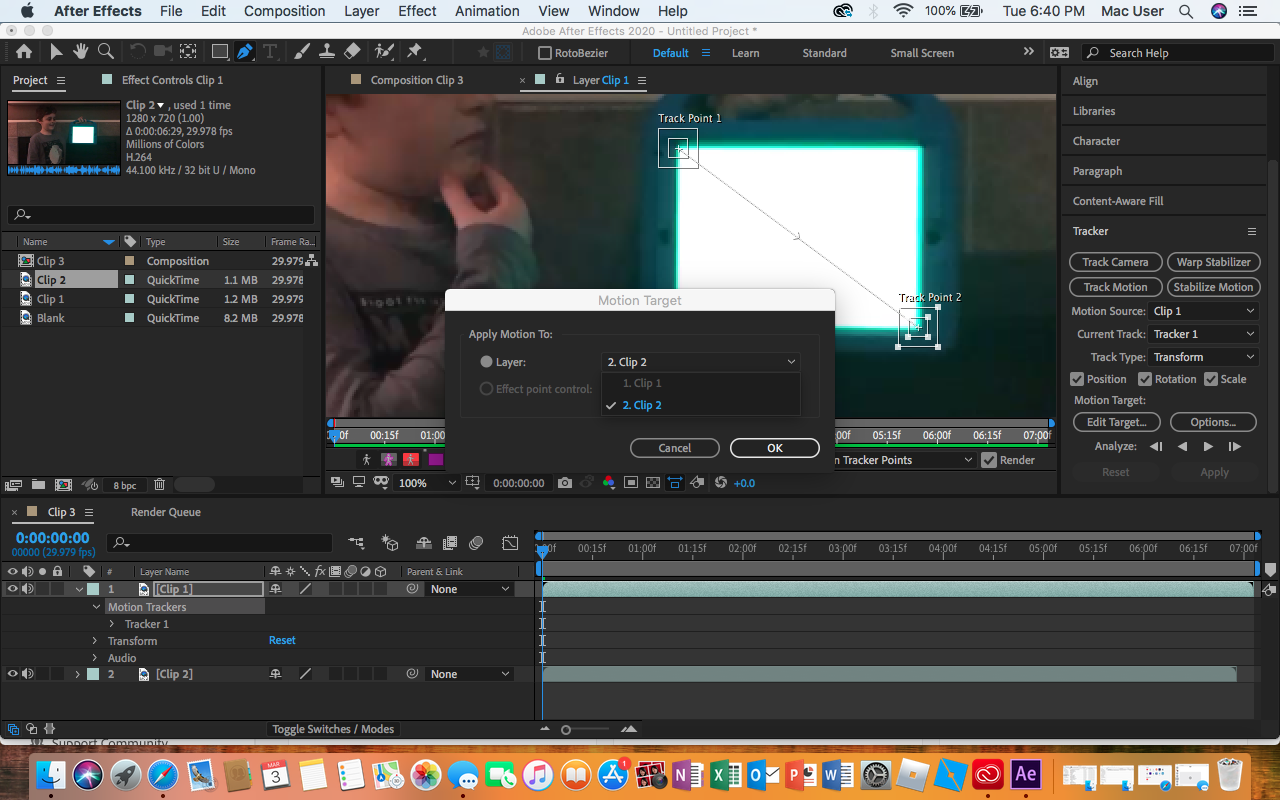The height and width of the screenshot is (800, 1280).
Task: Toggle the Scale checkbox in Tracker
Action: pyautogui.click(x=1211, y=379)
